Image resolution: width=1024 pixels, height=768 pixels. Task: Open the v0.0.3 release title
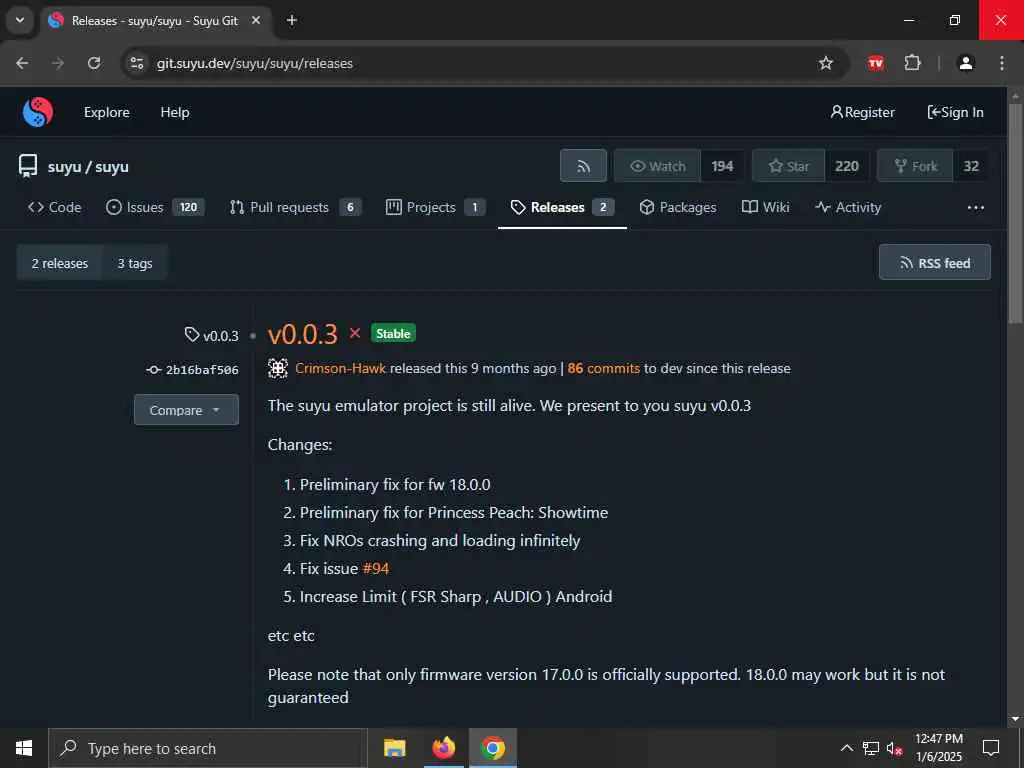pyautogui.click(x=302, y=334)
